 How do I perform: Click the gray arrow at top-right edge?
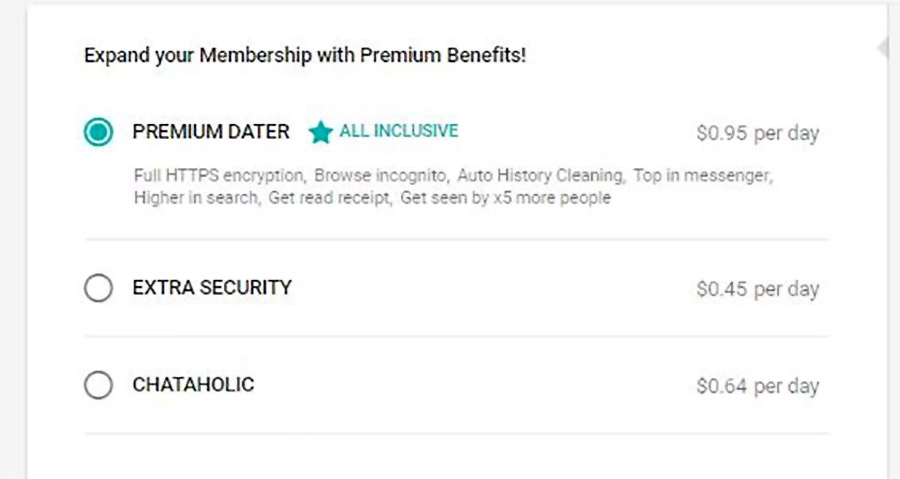882,48
